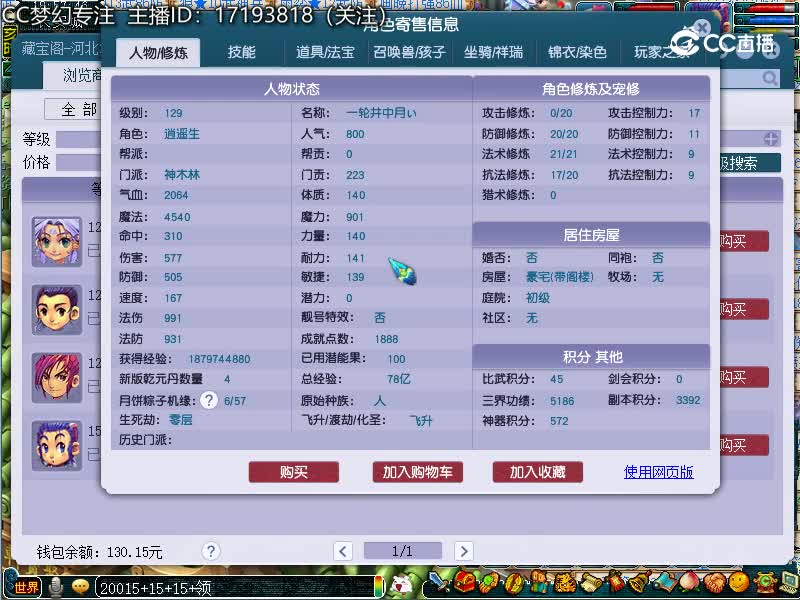Click the white pet face icon beside chat
The height and width of the screenshot is (600, 800).
coord(402,585)
